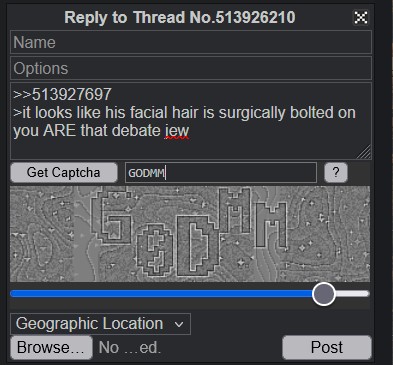Image resolution: width=393 pixels, height=365 pixels.
Task: Click the blue filled portion of the slider track
Action: coord(161,294)
